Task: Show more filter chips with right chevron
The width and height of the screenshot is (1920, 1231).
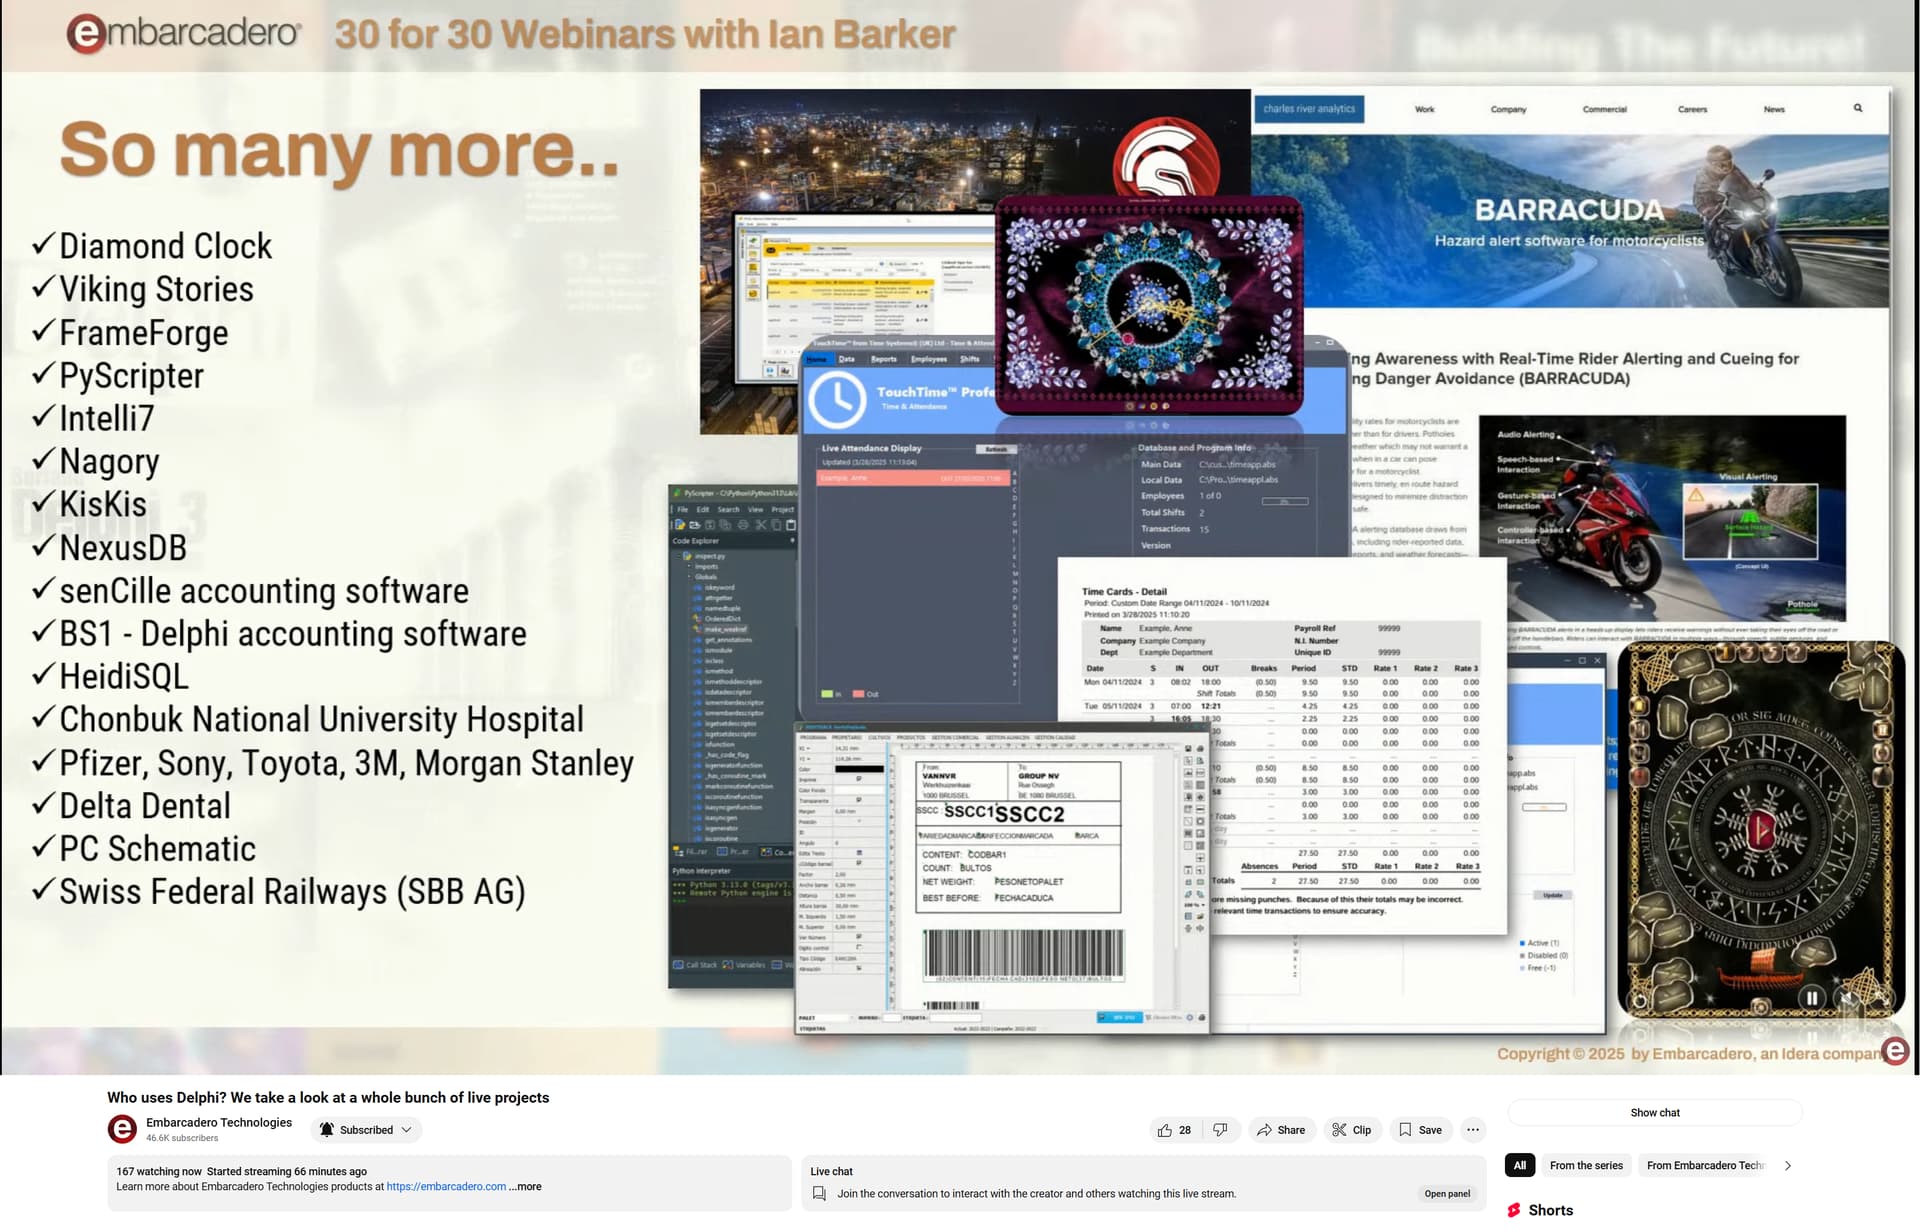Action: point(1788,1166)
